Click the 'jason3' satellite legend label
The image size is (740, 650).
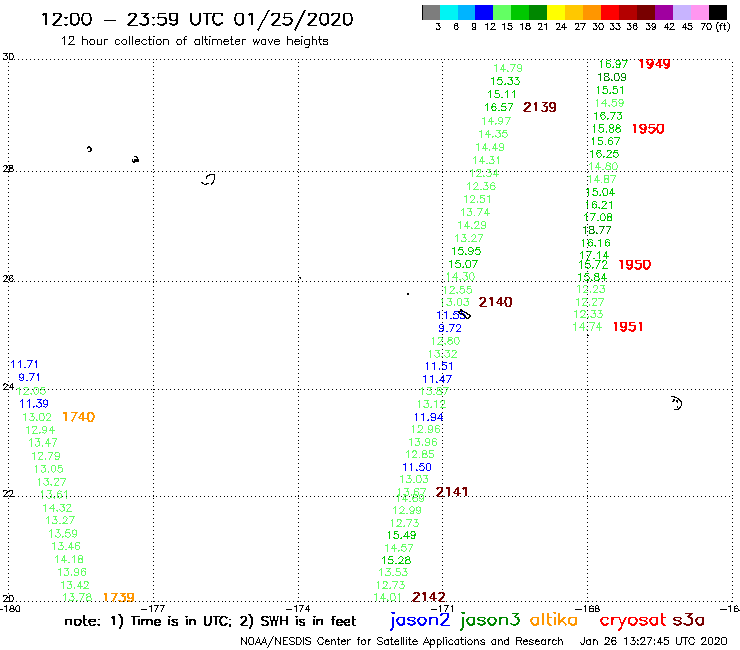coord(490,620)
